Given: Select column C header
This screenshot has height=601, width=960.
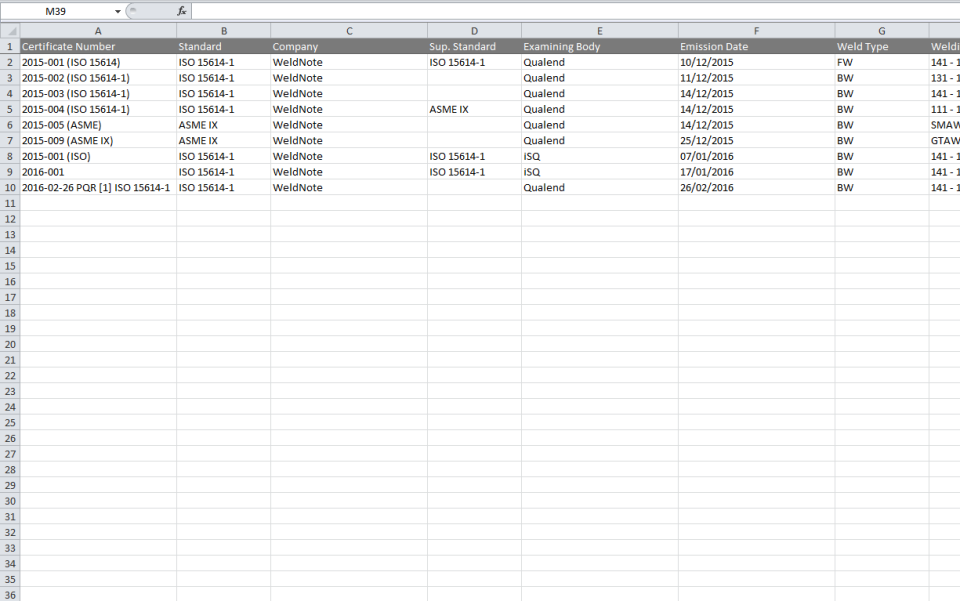Looking at the screenshot, I should click(x=349, y=31).
